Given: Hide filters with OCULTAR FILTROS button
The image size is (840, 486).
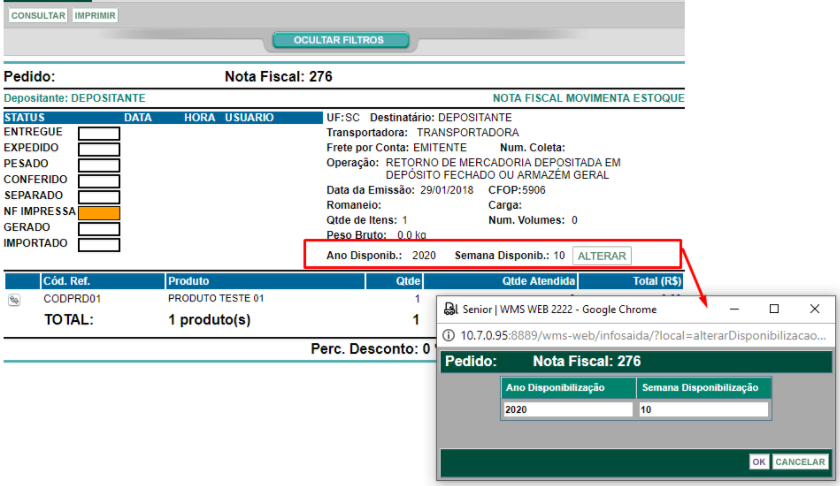Looking at the screenshot, I should click(x=341, y=40).
